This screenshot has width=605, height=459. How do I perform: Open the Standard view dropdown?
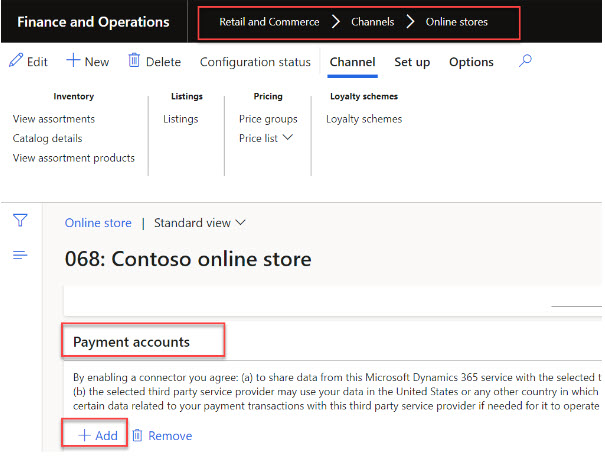tap(199, 223)
